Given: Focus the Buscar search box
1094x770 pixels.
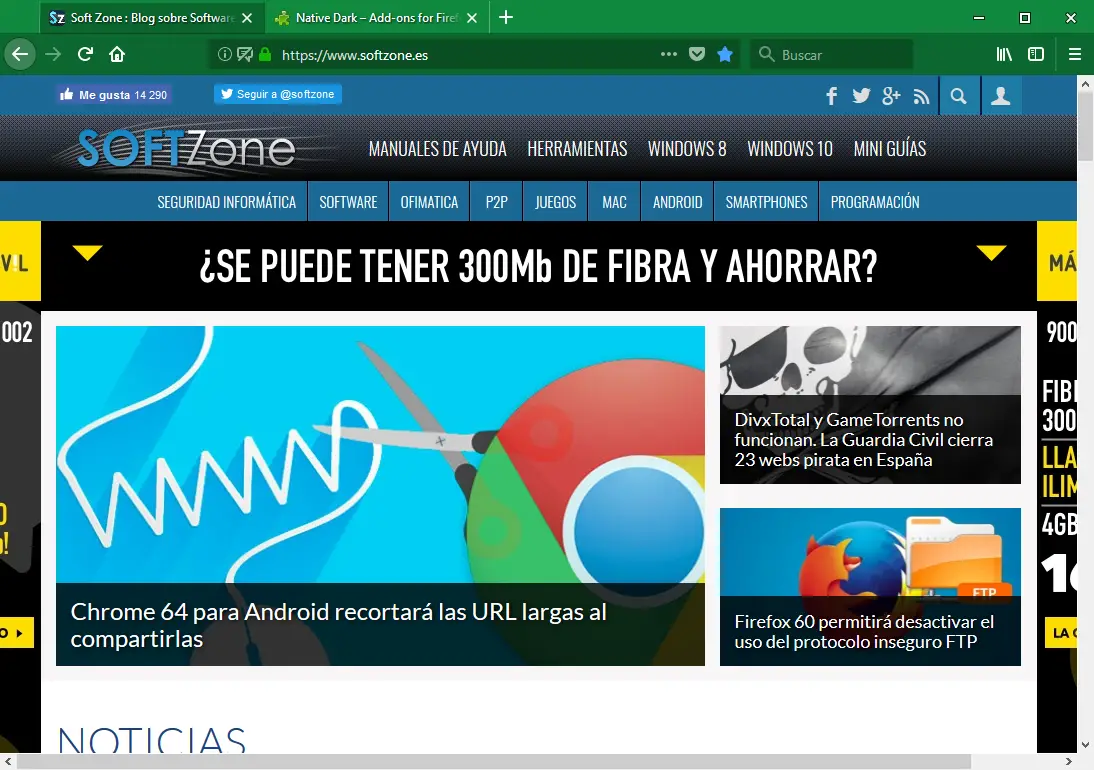Looking at the screenshot, I should click(x=832, y=54).
